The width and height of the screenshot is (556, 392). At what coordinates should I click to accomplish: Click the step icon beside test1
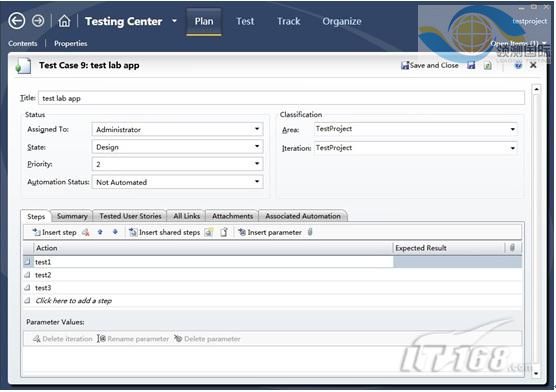click(27, 262)
